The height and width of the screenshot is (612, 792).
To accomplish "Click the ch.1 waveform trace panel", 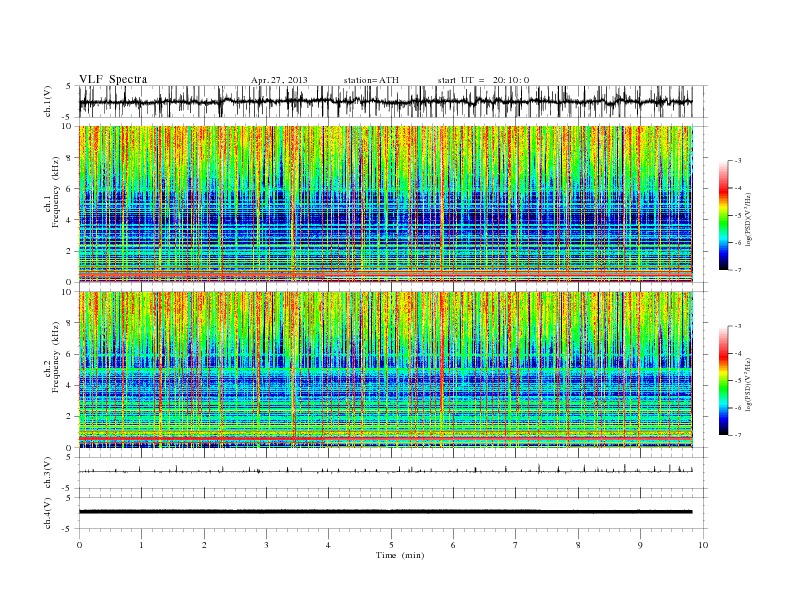I will [x=393, y=101].
